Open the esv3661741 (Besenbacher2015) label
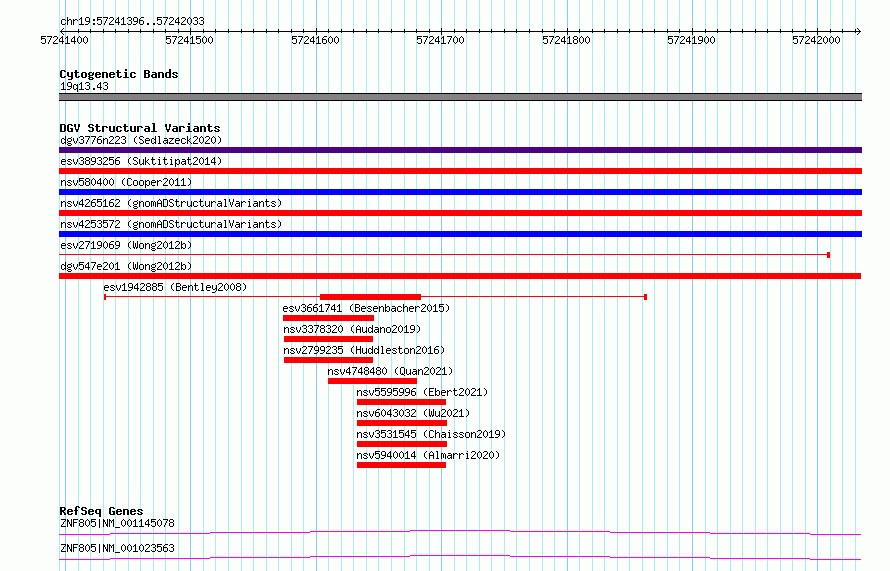The height and width of the screenshot is (571, 890). [x=366, y=308]
